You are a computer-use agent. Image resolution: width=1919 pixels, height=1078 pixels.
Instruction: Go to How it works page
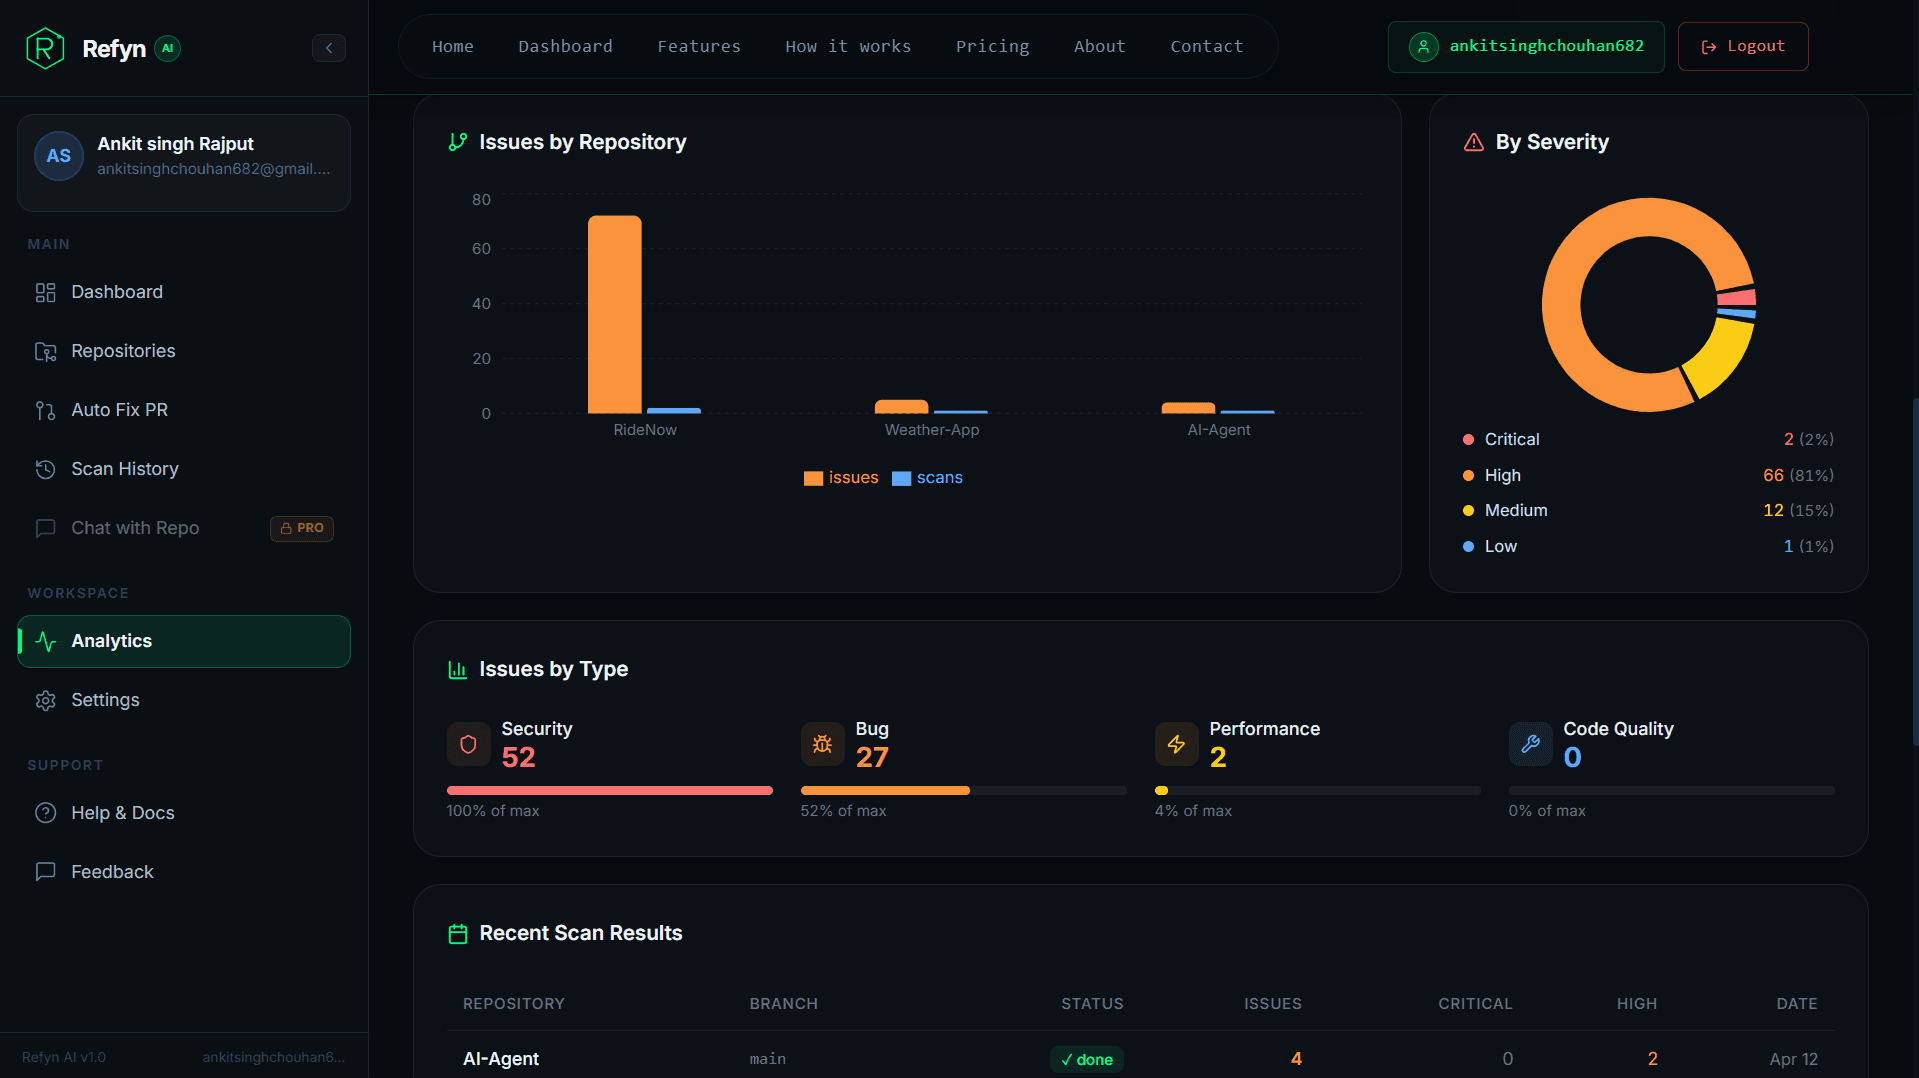[848, 46]
